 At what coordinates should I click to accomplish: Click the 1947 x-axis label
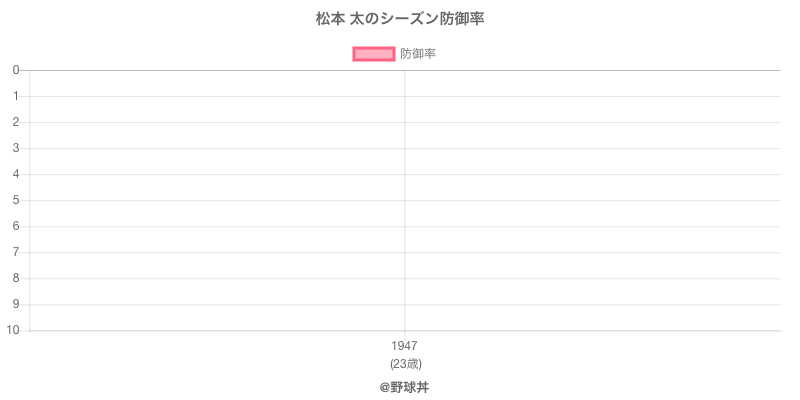tap(404, 346)
